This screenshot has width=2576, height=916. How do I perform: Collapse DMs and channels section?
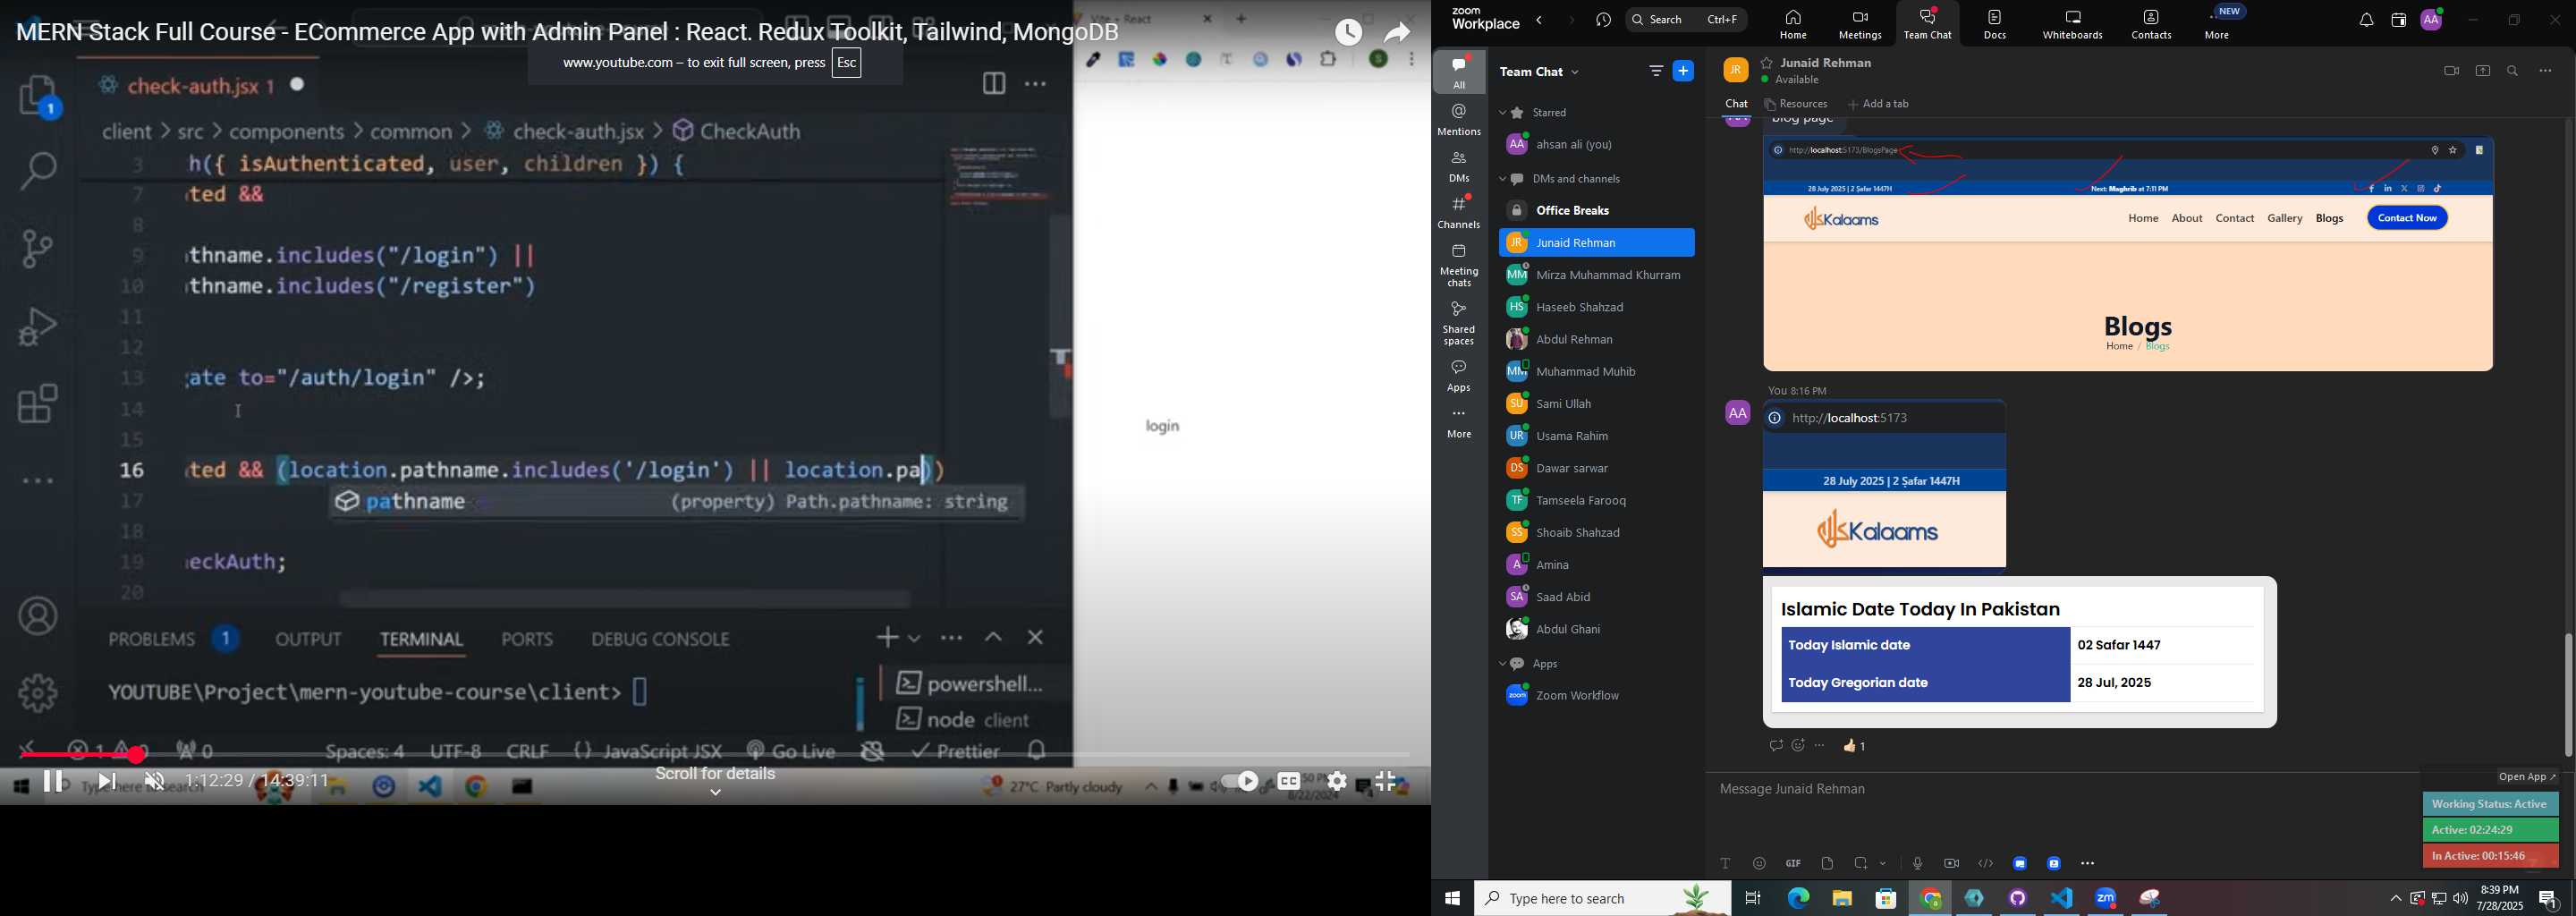[1502, 180]
